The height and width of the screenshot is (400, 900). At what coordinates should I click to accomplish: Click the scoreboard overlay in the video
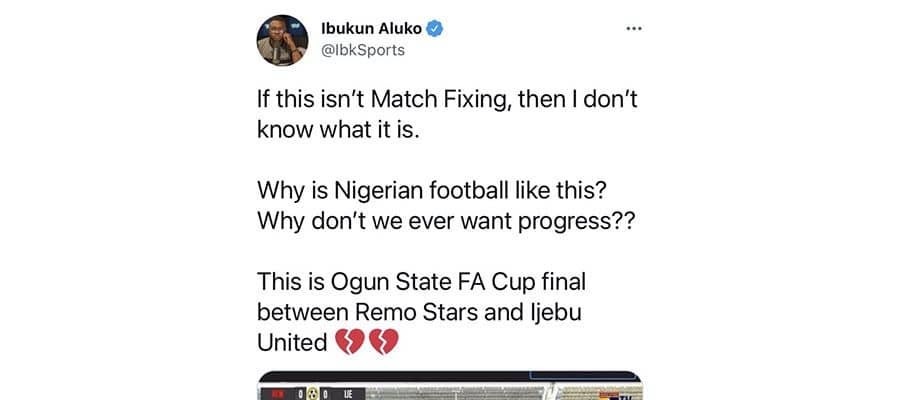pyautogui.click(x=302, y=392)
